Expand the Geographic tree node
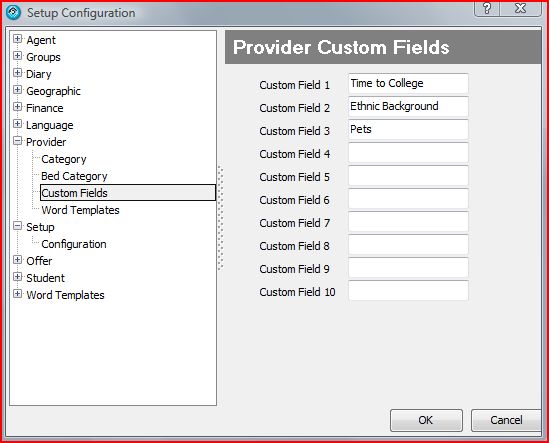This screenshot has height=443, width=549. [17, 90]
